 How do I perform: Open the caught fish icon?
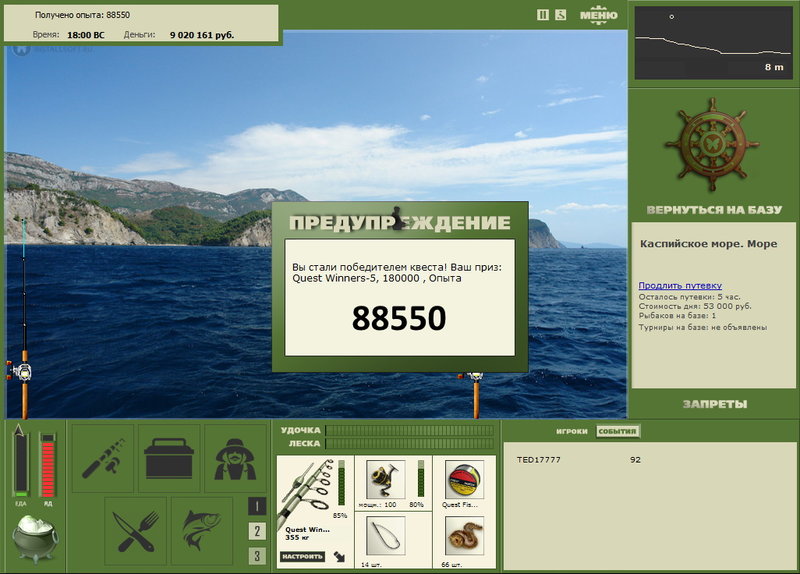point(202,531)
